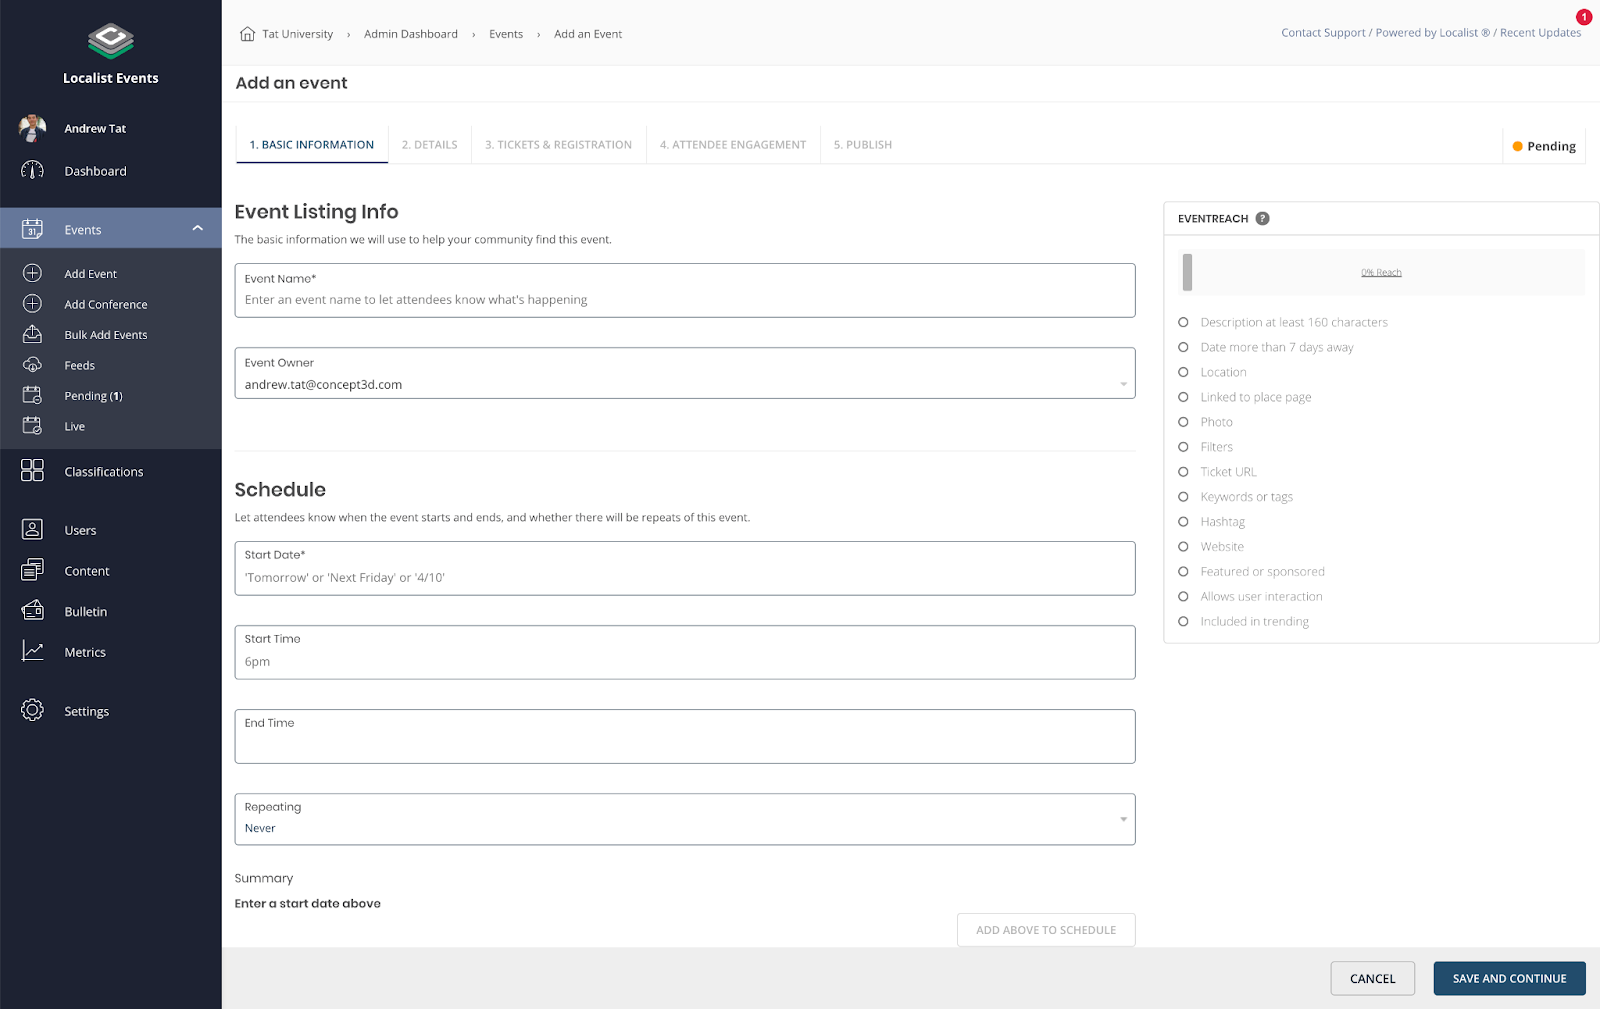Open Dashboard in the sidebar
The image size is (1600, 1009).
pyautogui.click(x=96, y=171)
